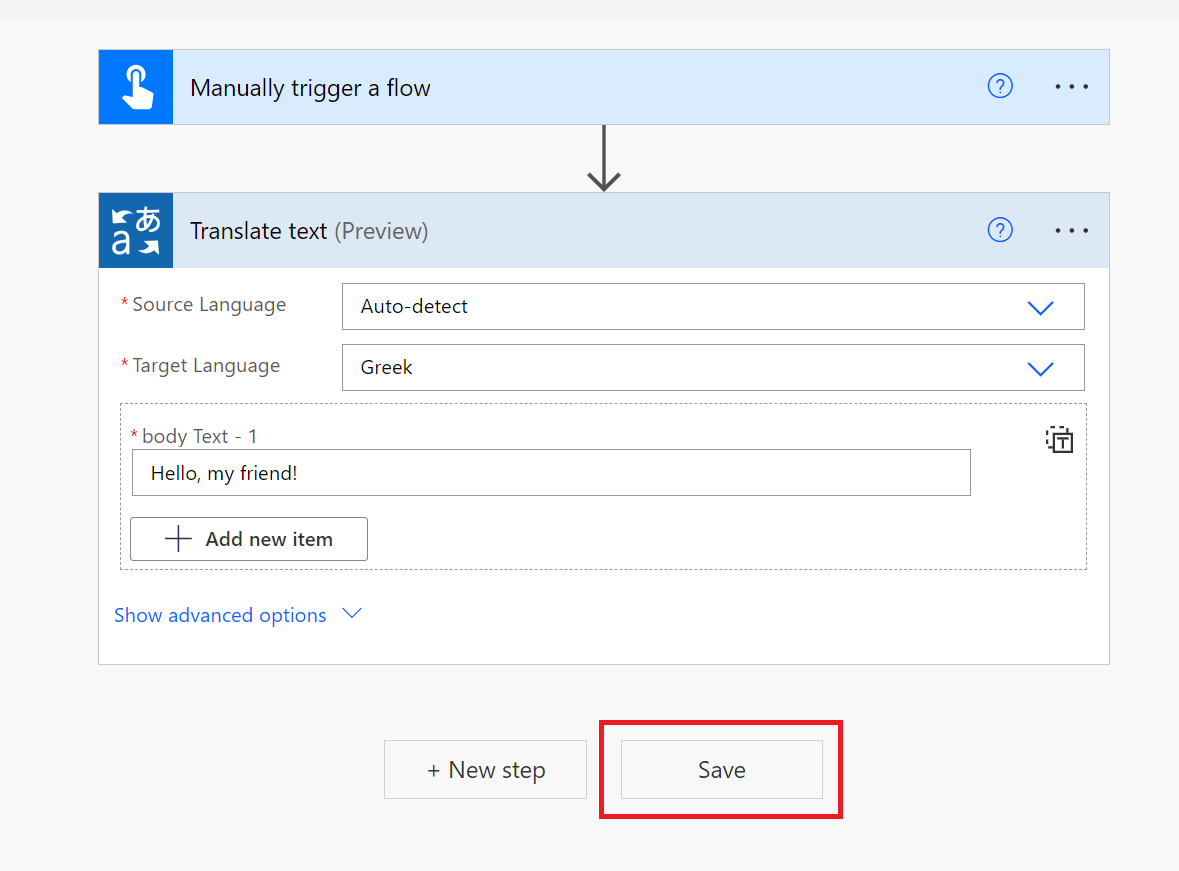Open help for Manually trigger a flow

1000,86
